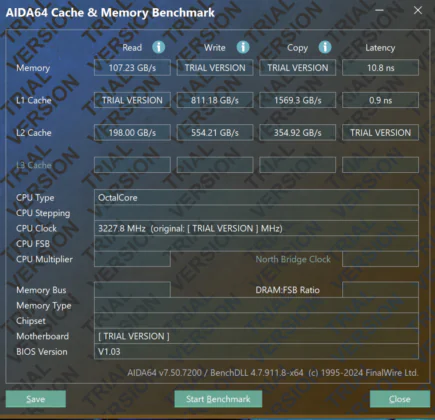435x420 pixels.
Task: Click the Memory row label
Action: (x=33, y=68)
